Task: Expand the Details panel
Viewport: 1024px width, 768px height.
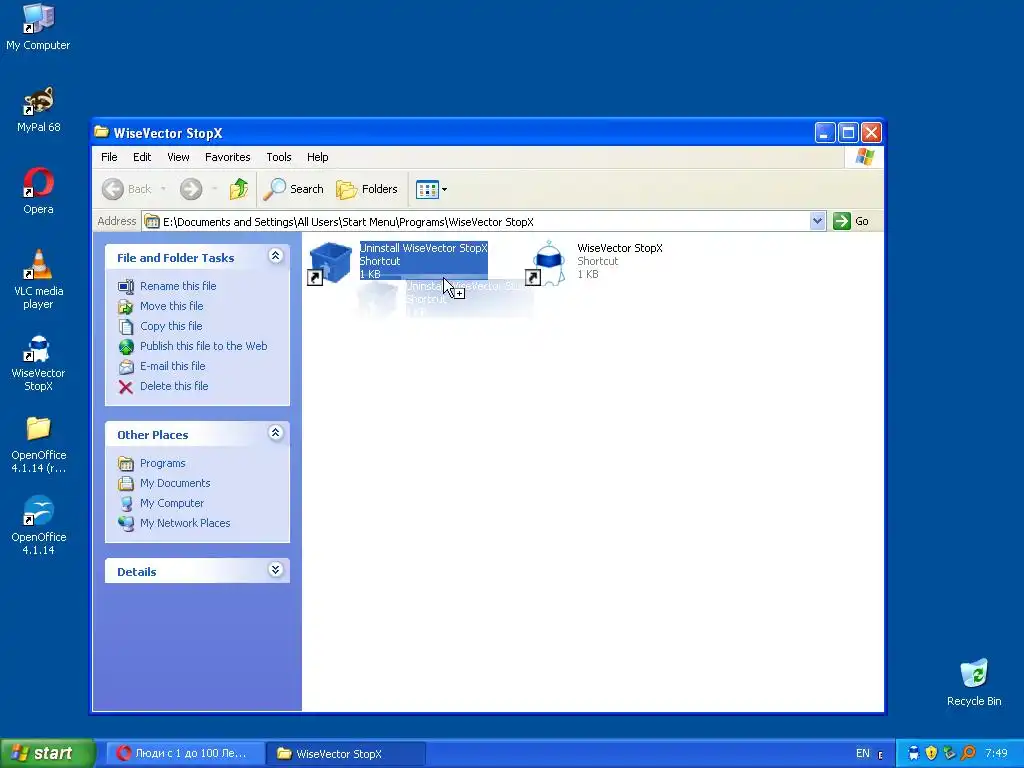Action: click(276, 570)
